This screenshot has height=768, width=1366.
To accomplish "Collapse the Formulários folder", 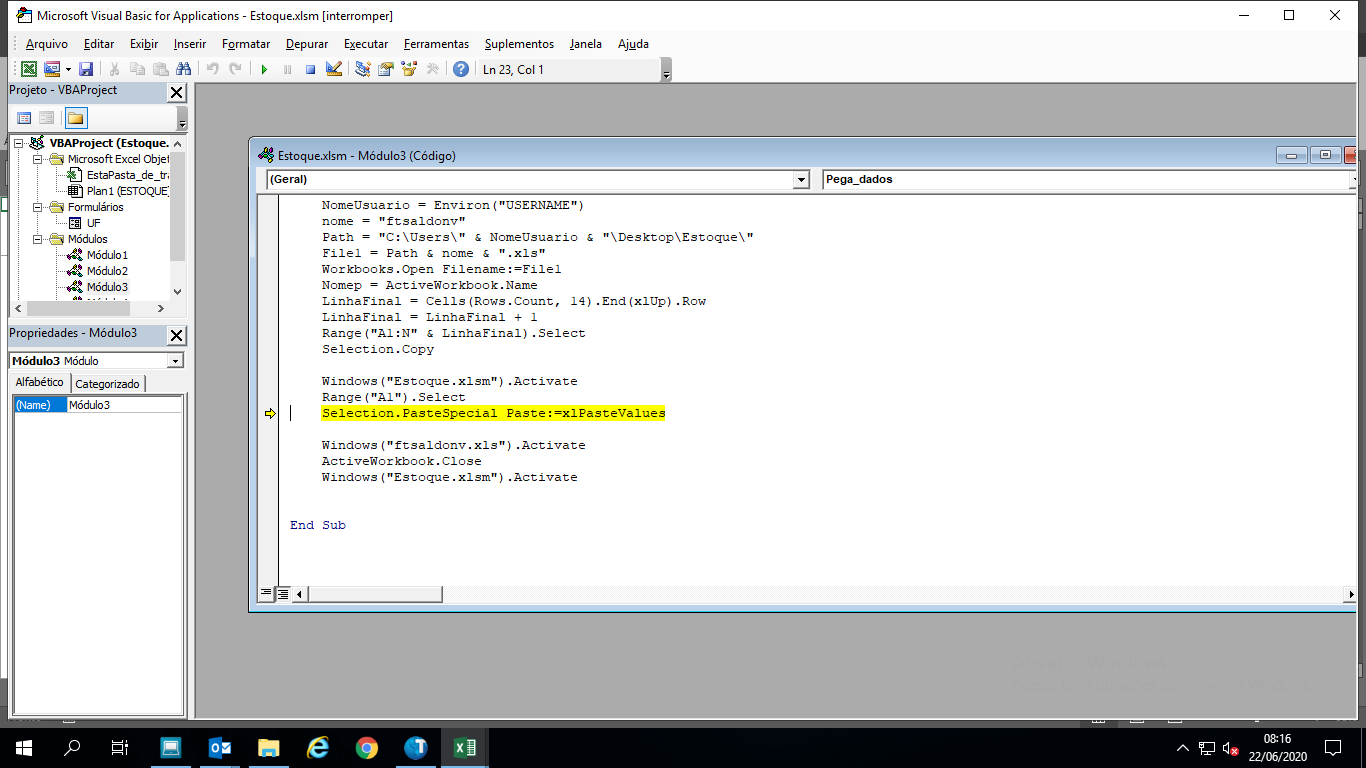I will (38, 207).
